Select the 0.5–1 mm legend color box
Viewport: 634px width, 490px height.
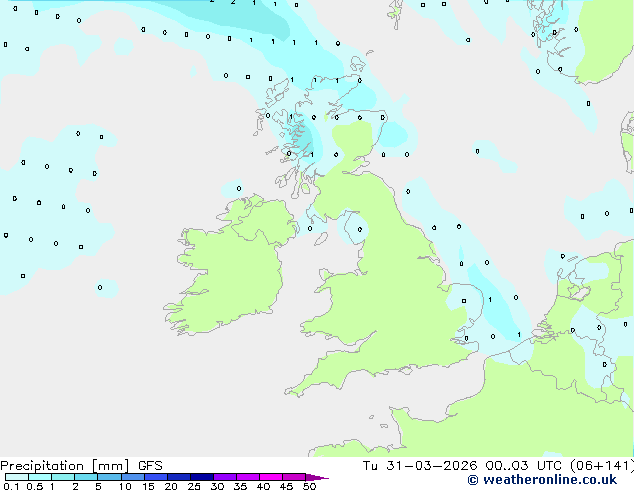[40, 477]
